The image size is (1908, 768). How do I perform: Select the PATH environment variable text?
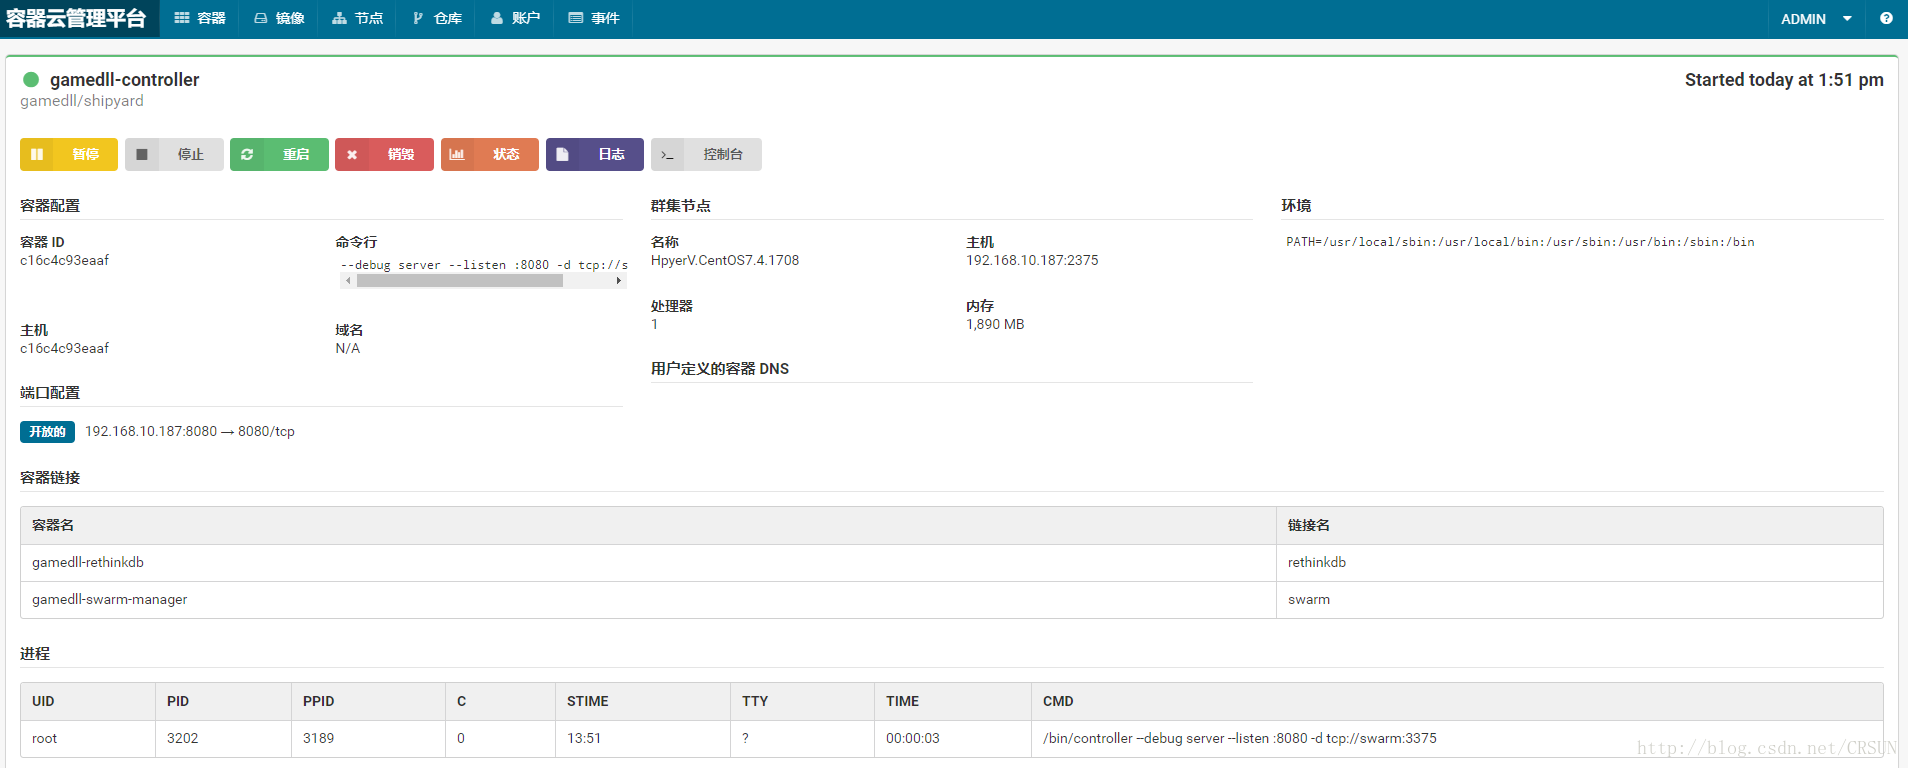click(x=1520, y=242)
